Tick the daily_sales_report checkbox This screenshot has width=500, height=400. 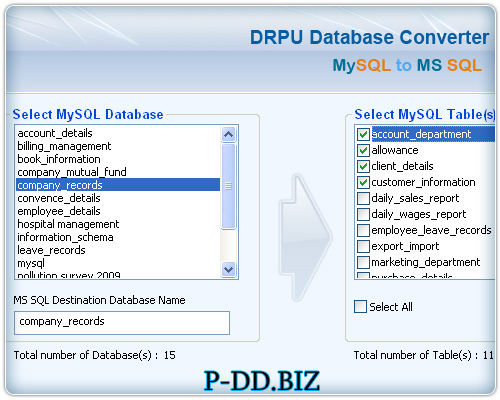[363, 198]
